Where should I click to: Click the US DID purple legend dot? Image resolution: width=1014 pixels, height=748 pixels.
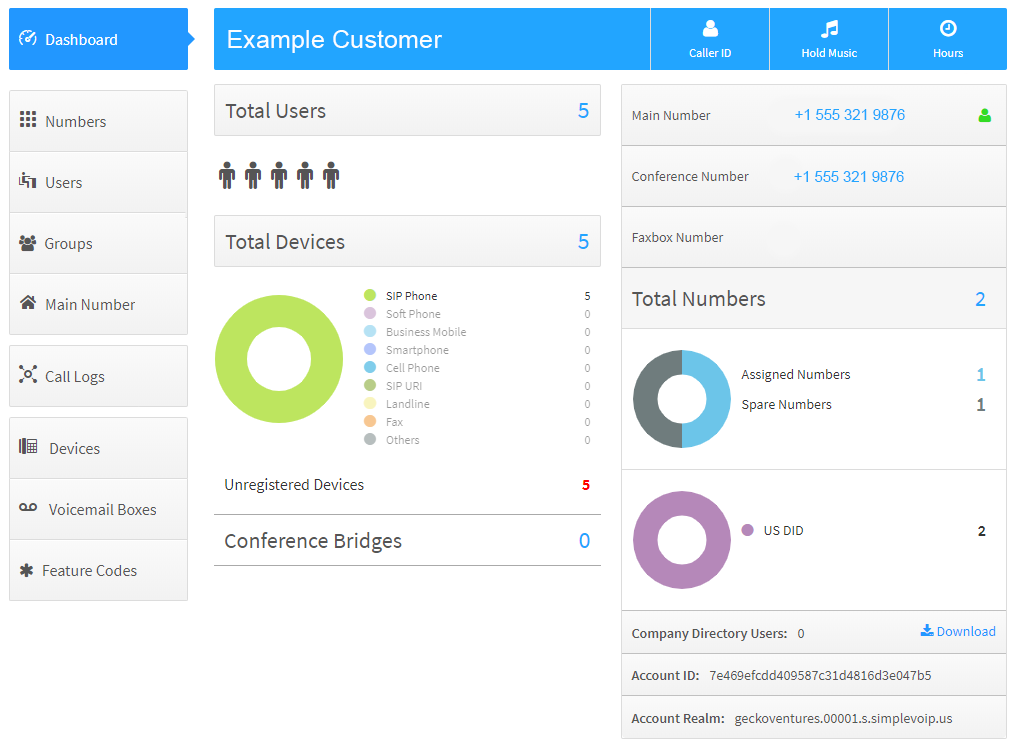(747, 531)
